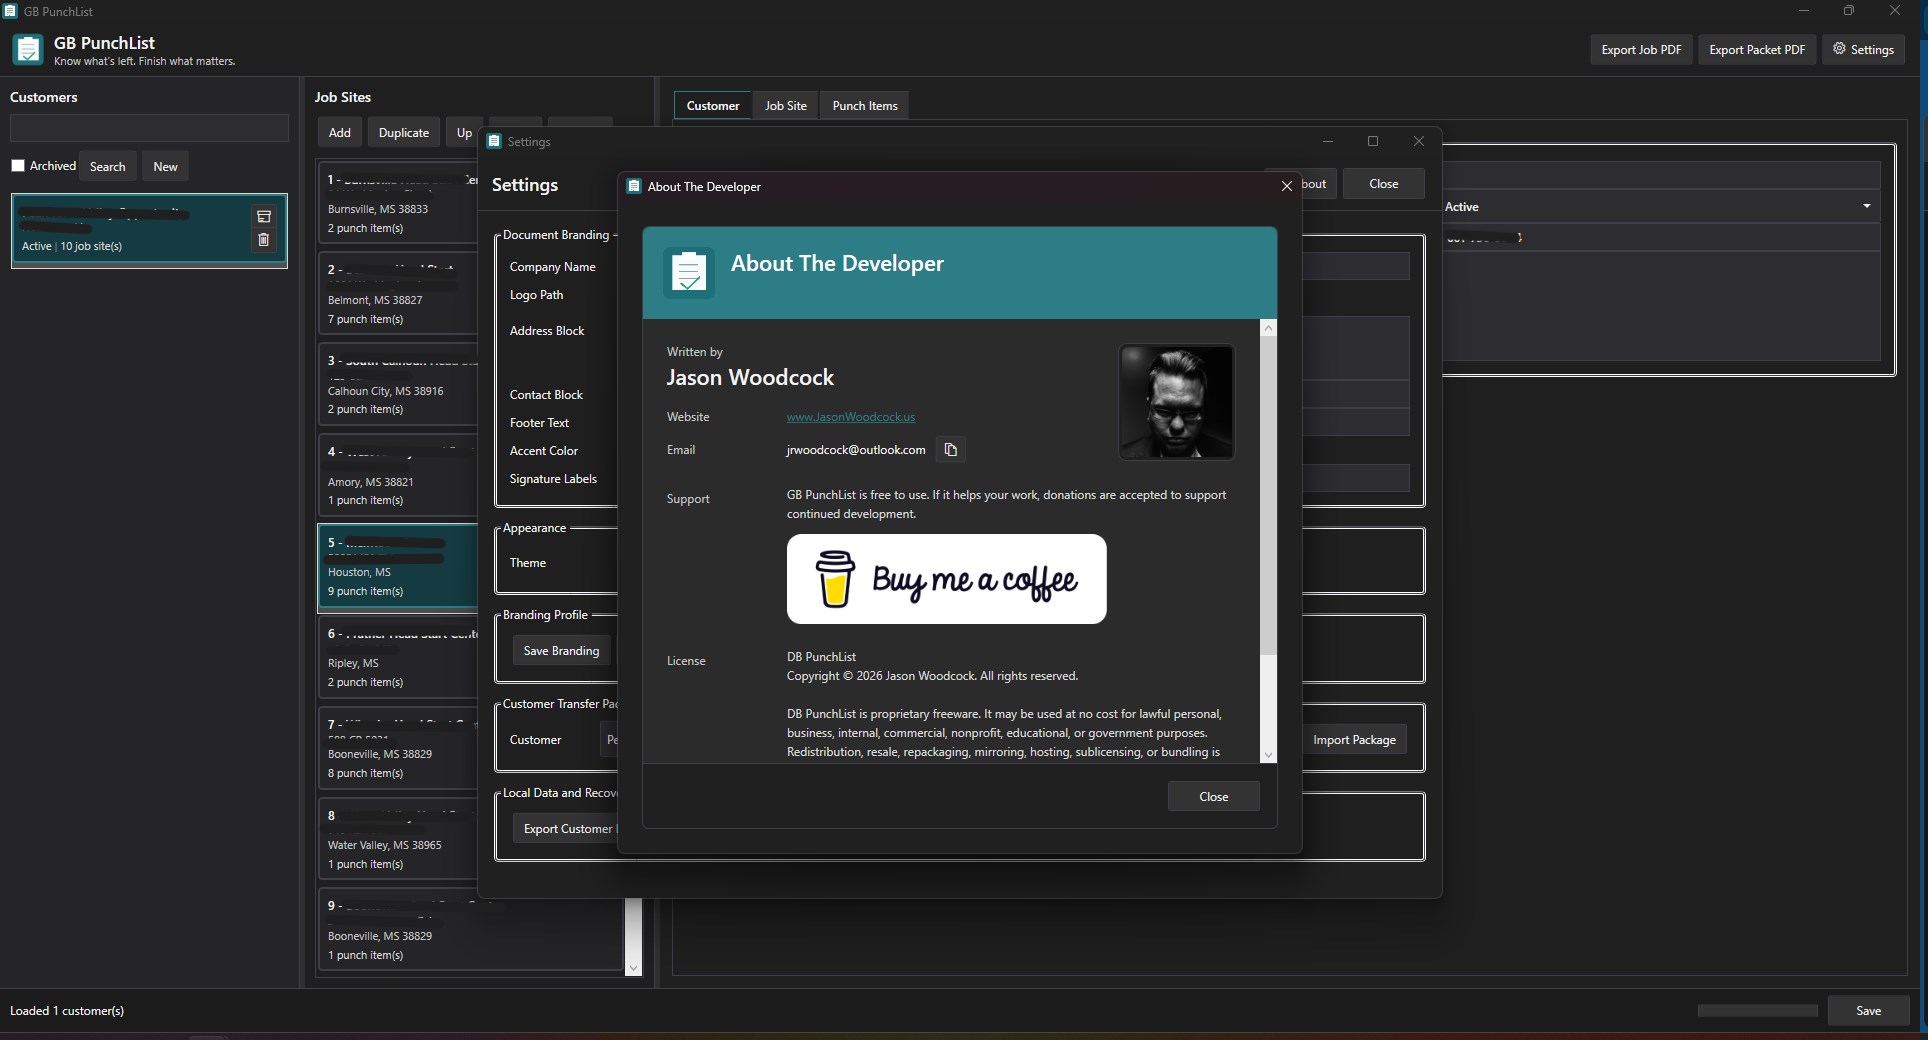Click the Up button in Job Sites
Screen dimensions: 1928x1040
click(464, 133)
